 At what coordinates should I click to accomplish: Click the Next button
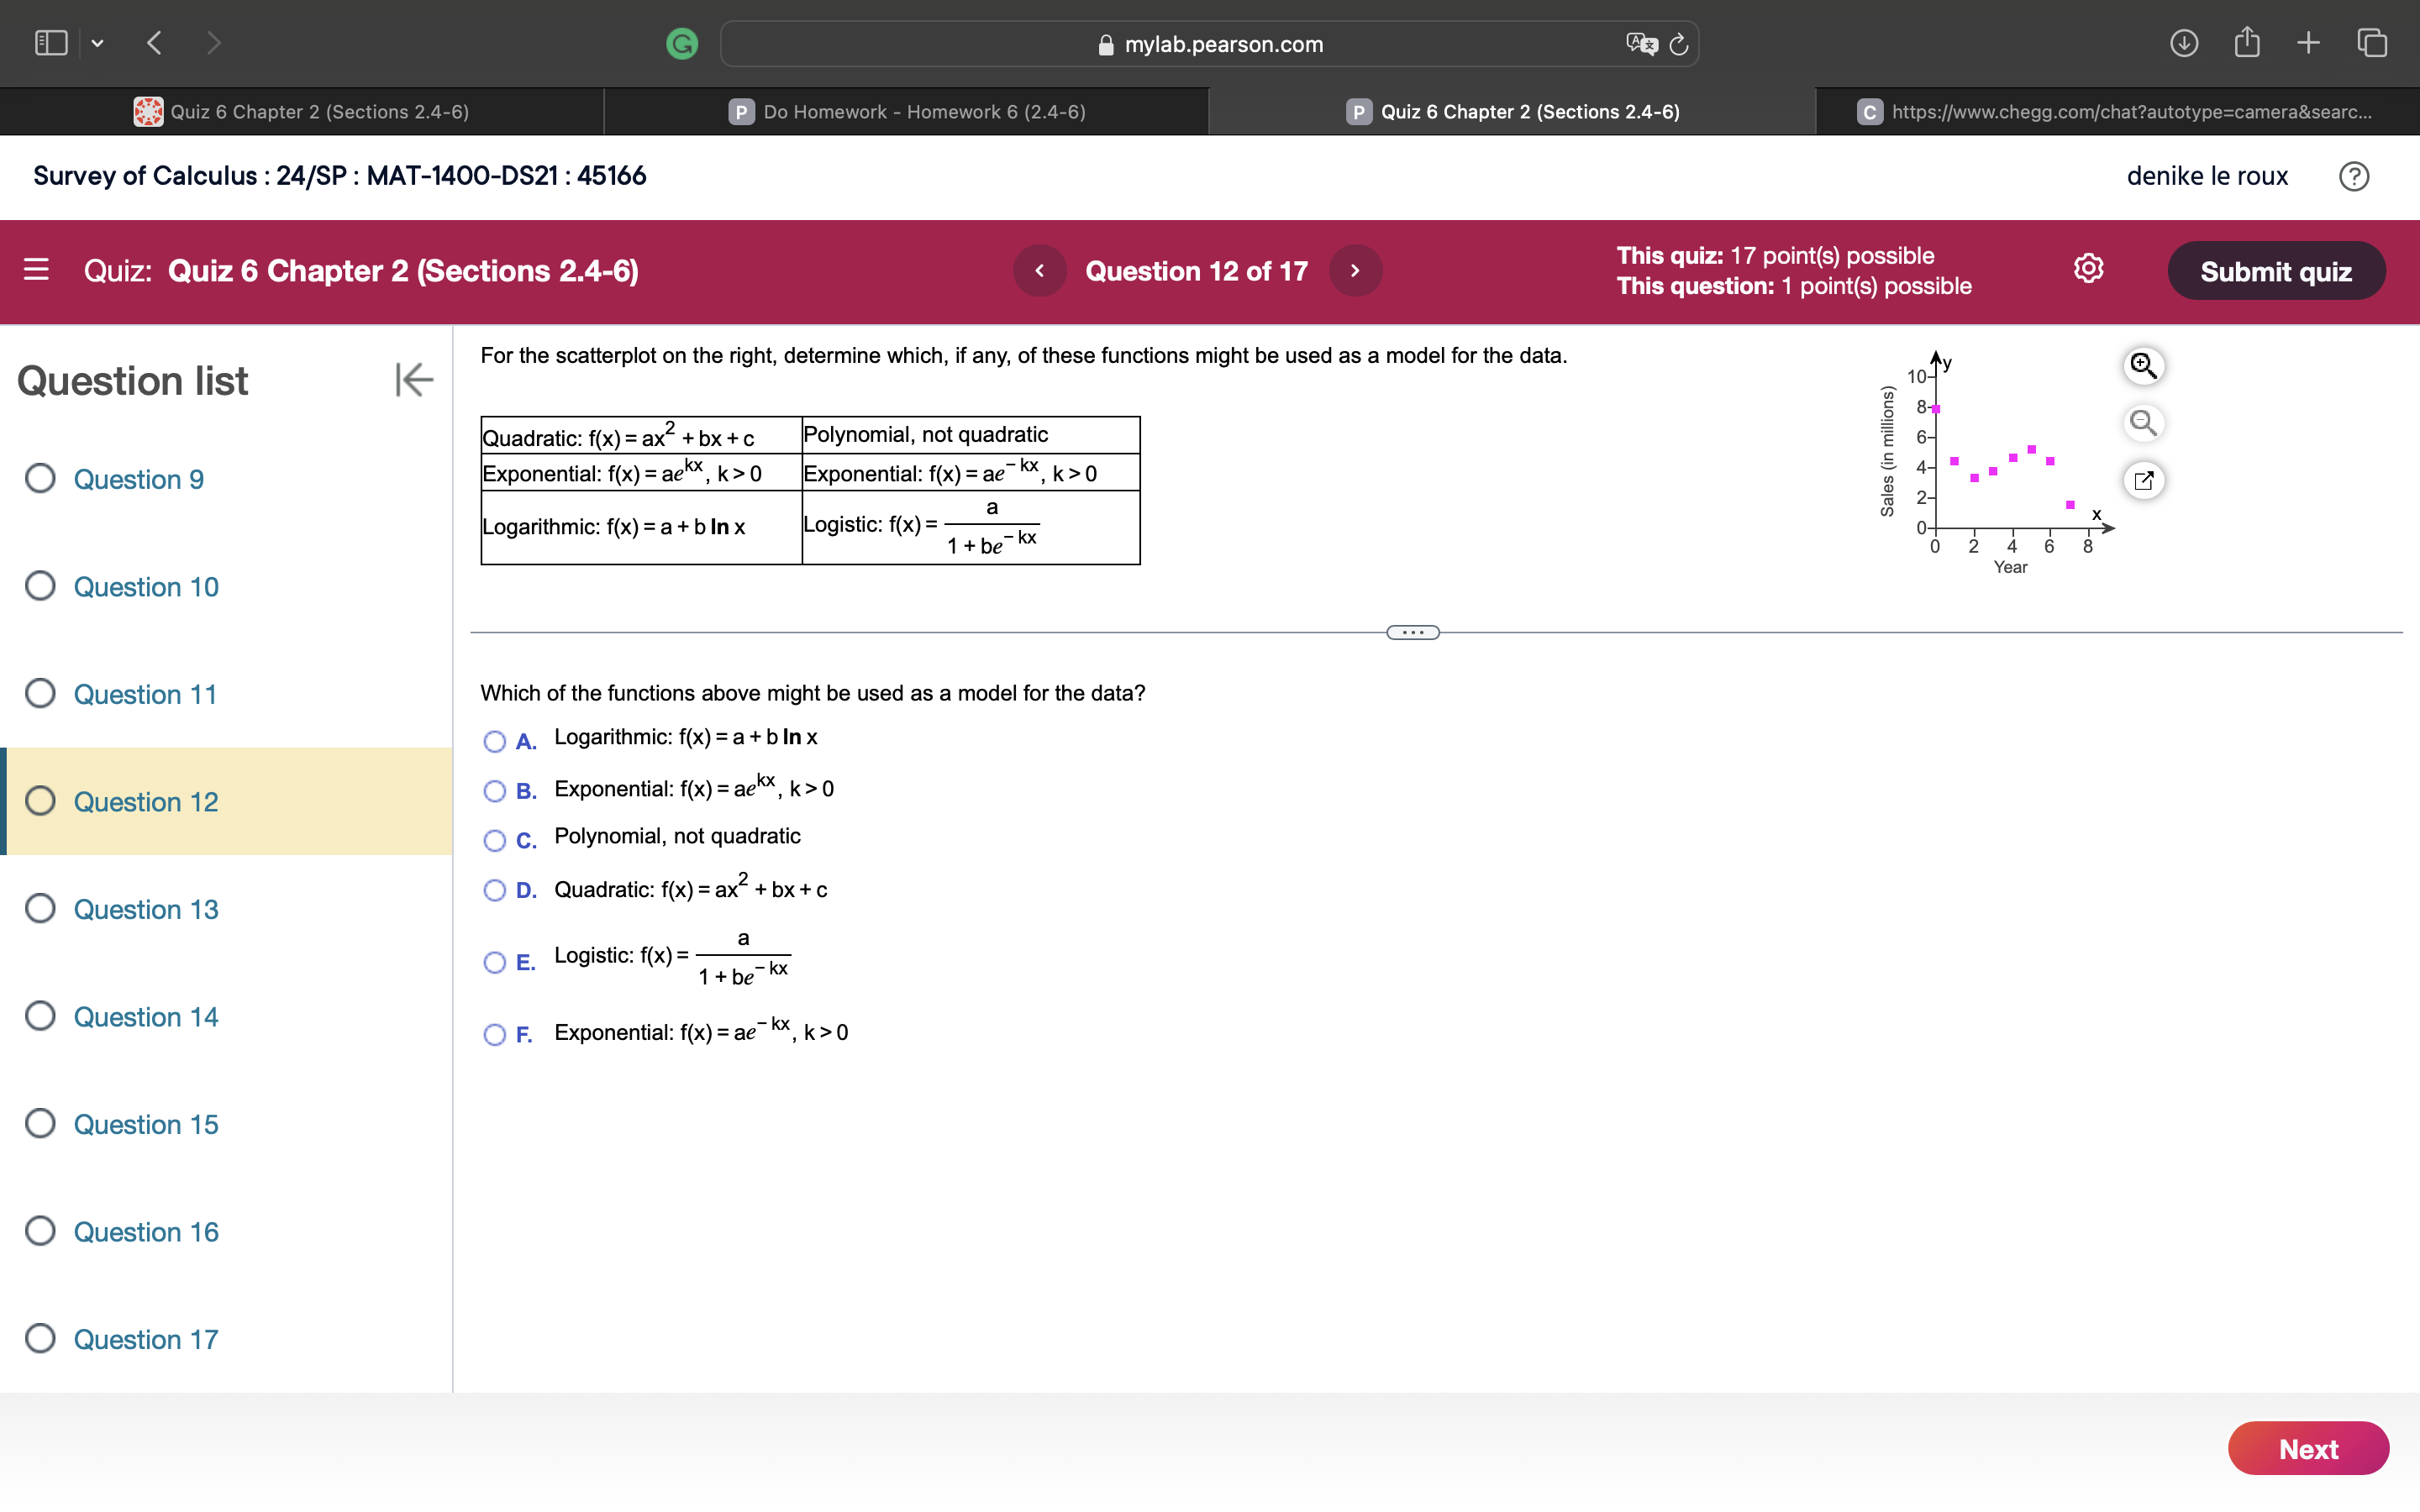tap(2308, 1448)
